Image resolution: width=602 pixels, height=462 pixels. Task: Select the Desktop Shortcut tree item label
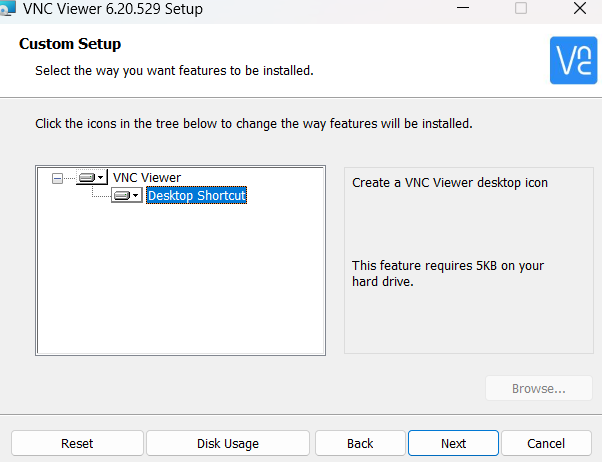coord(196,196)
